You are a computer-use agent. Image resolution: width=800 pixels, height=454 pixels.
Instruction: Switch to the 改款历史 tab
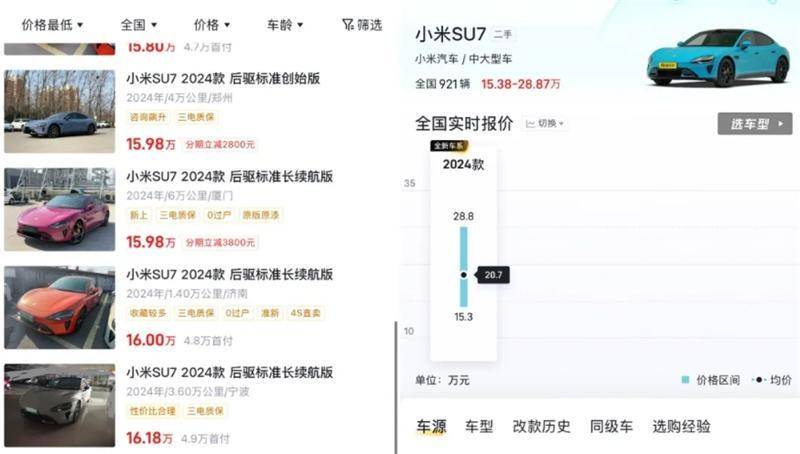click(541, 426)
